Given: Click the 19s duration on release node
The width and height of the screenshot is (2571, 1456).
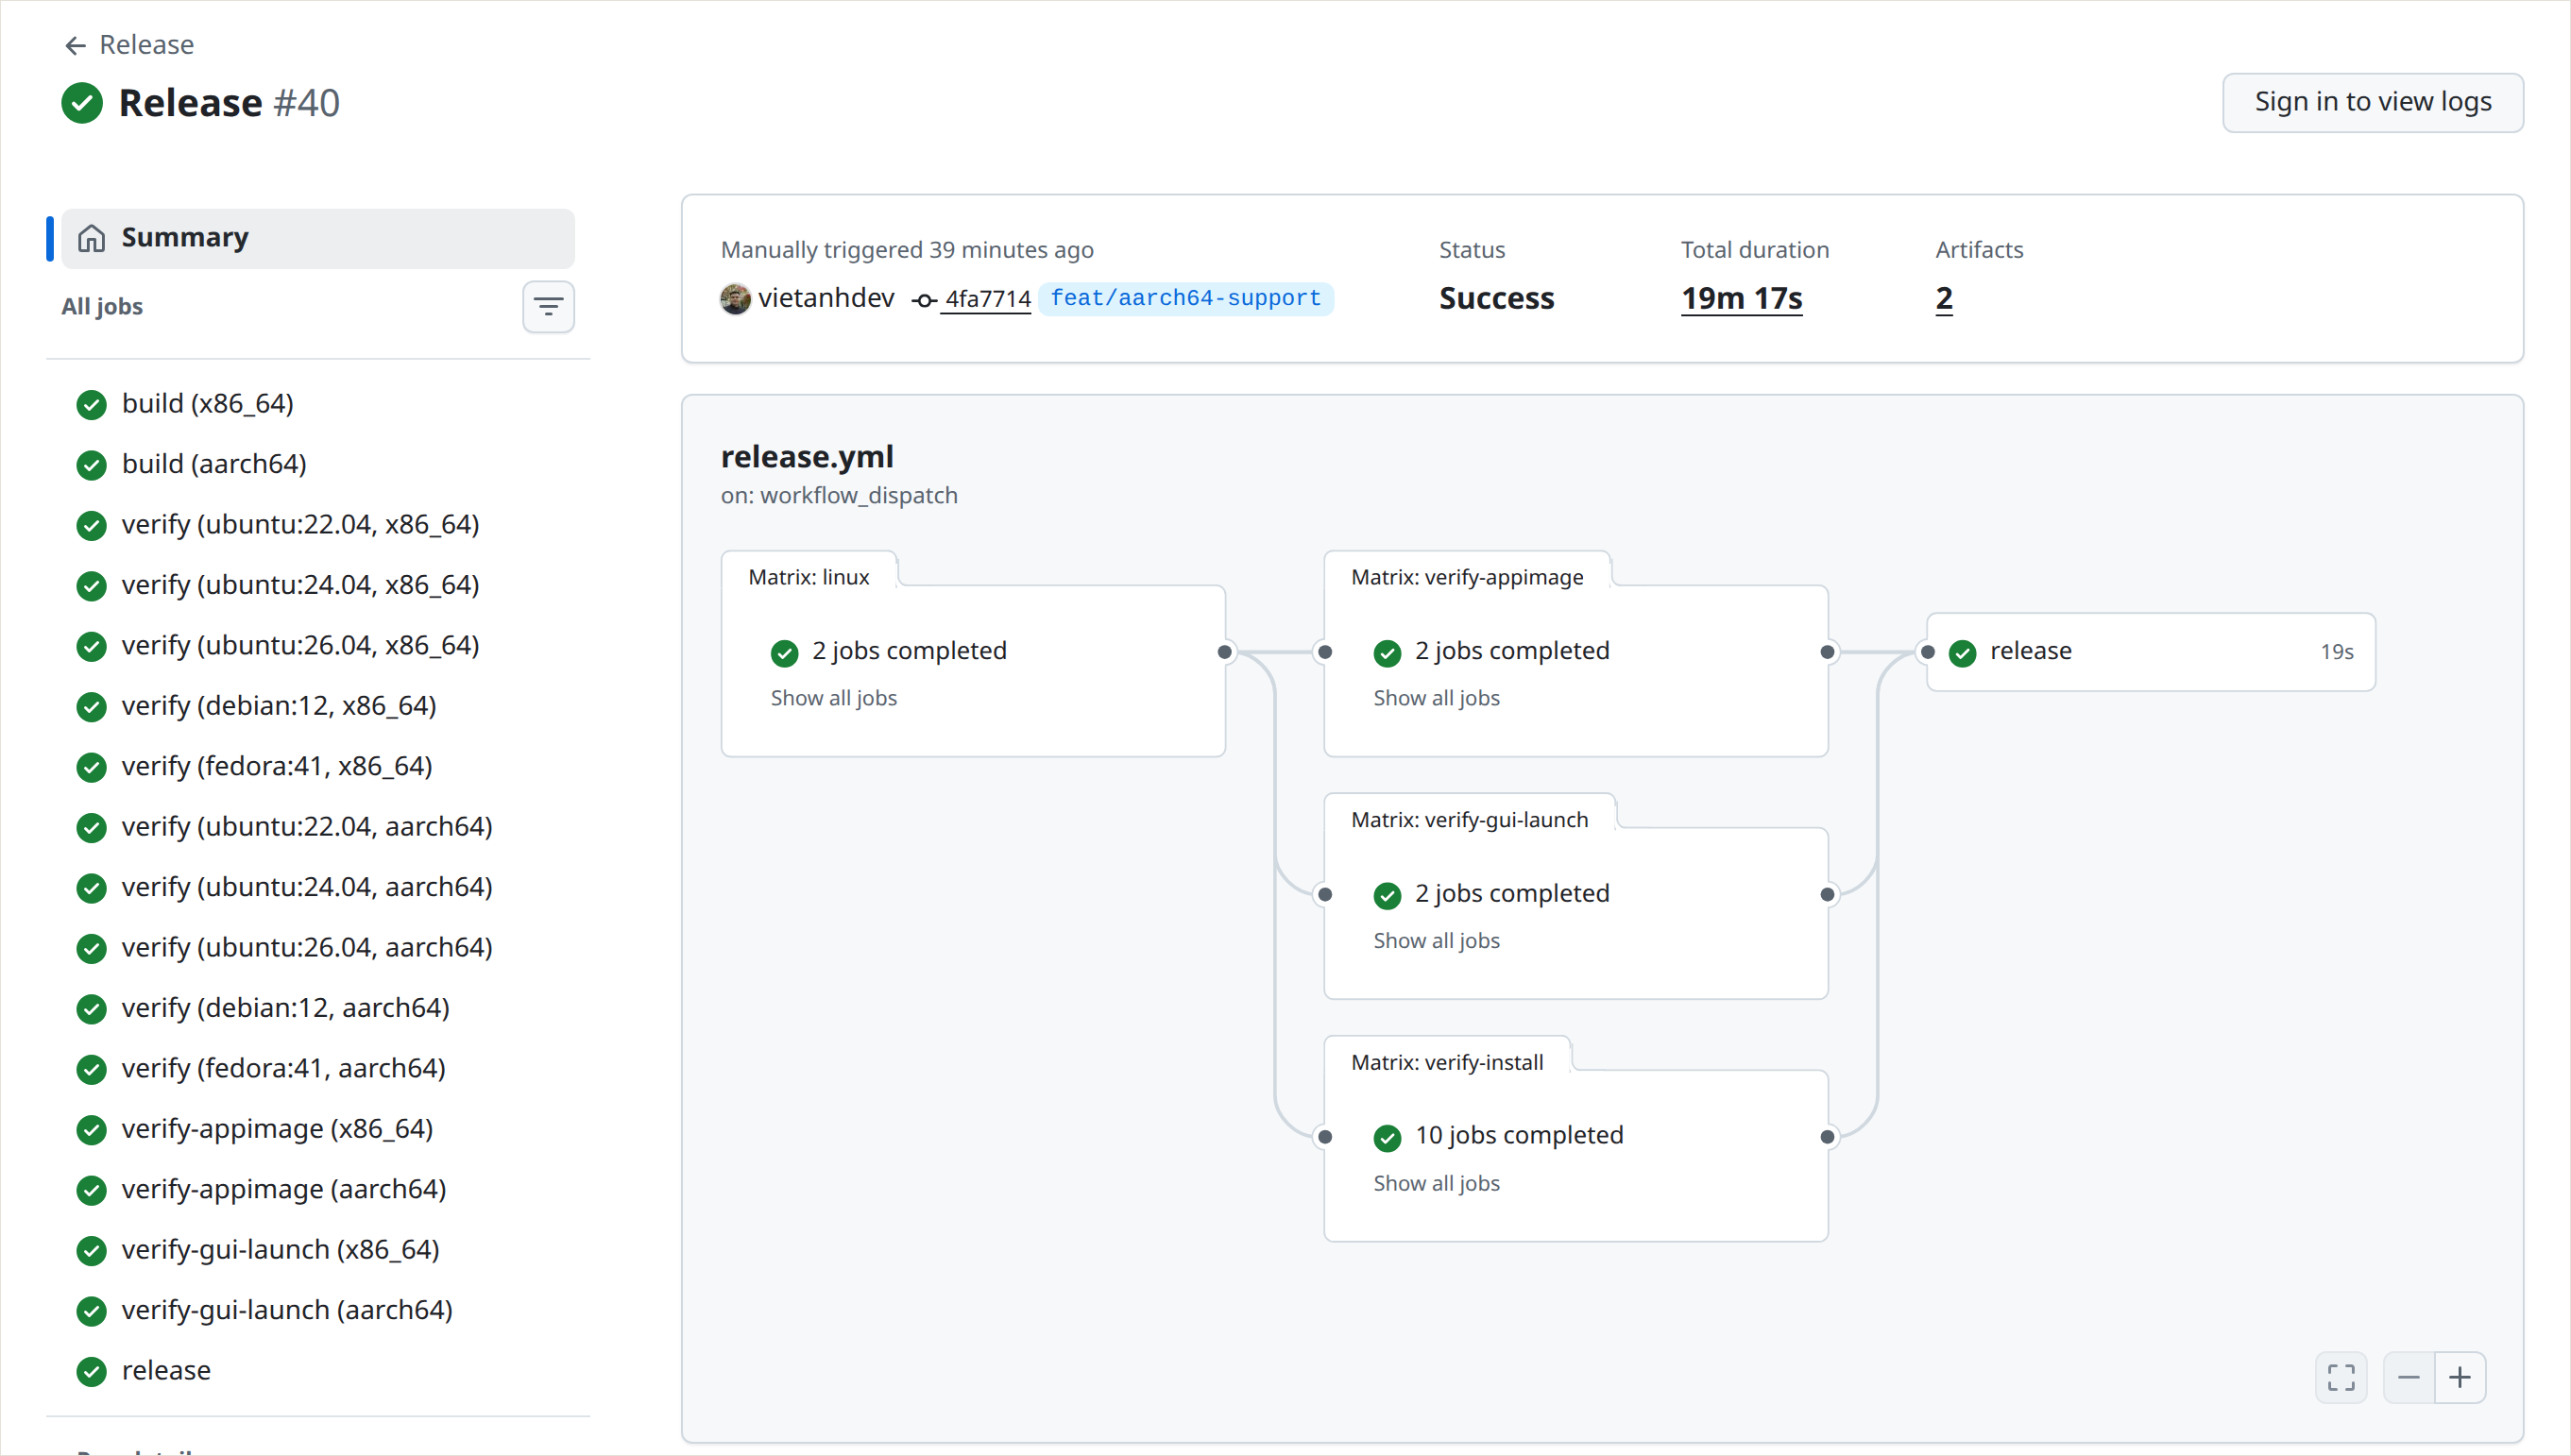Looking at the screenshot, I should click(2336, 652).
